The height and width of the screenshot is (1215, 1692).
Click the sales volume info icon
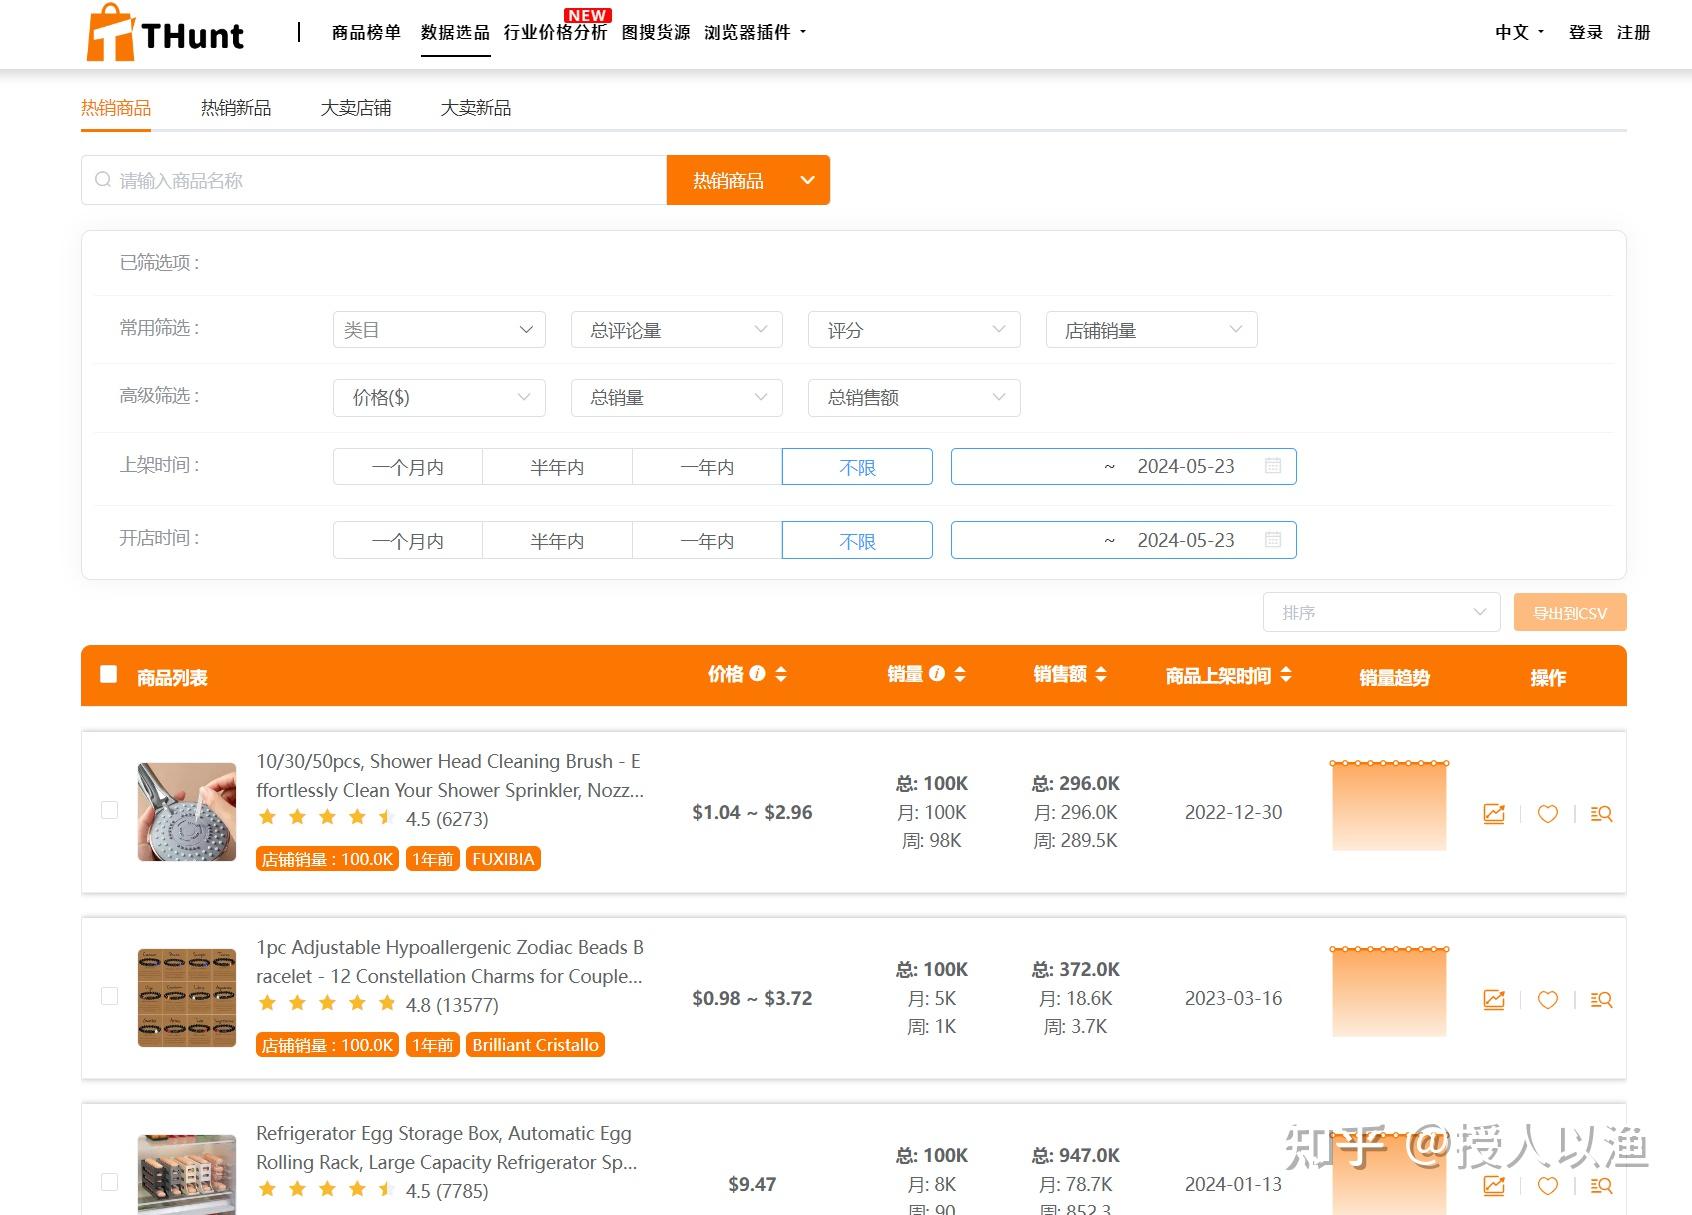coord(937,674)
